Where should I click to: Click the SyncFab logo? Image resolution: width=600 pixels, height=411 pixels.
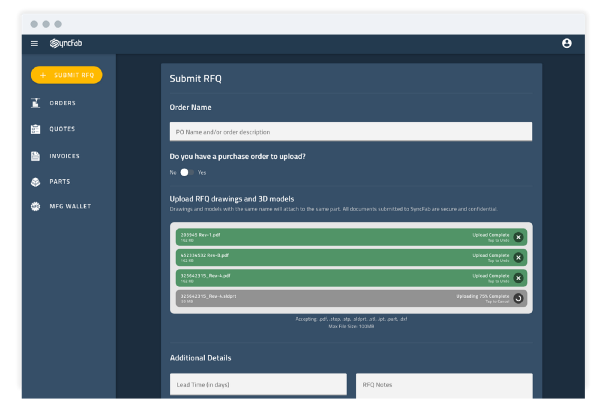coord(66,43)
